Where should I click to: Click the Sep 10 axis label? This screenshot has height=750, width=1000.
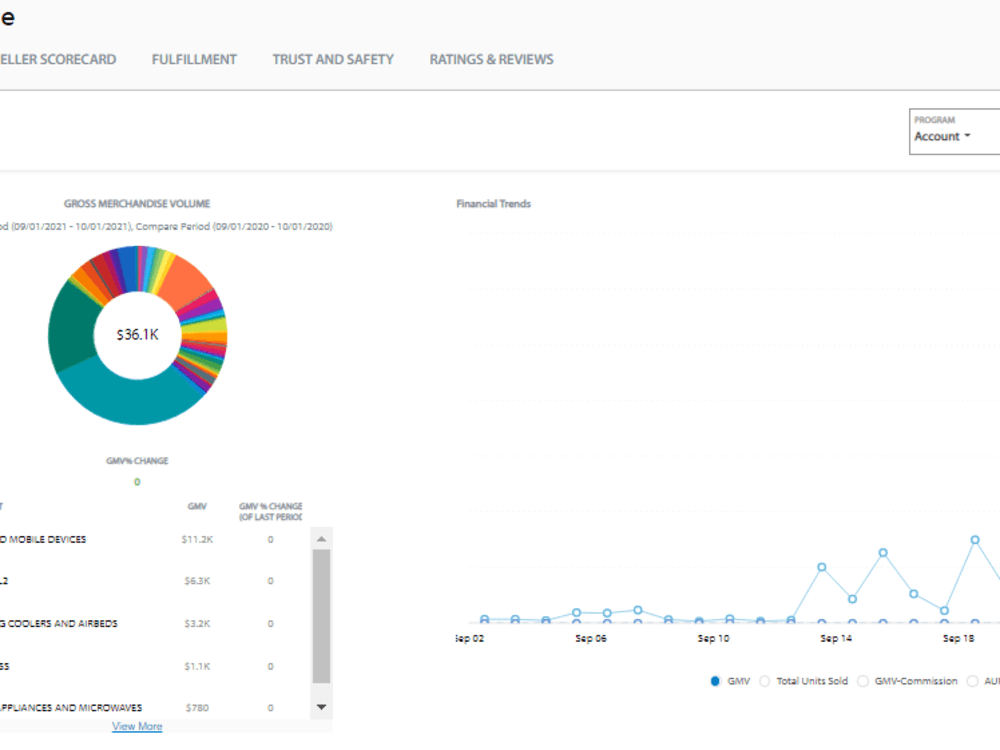pyautogui.click(x=713, y=638)
